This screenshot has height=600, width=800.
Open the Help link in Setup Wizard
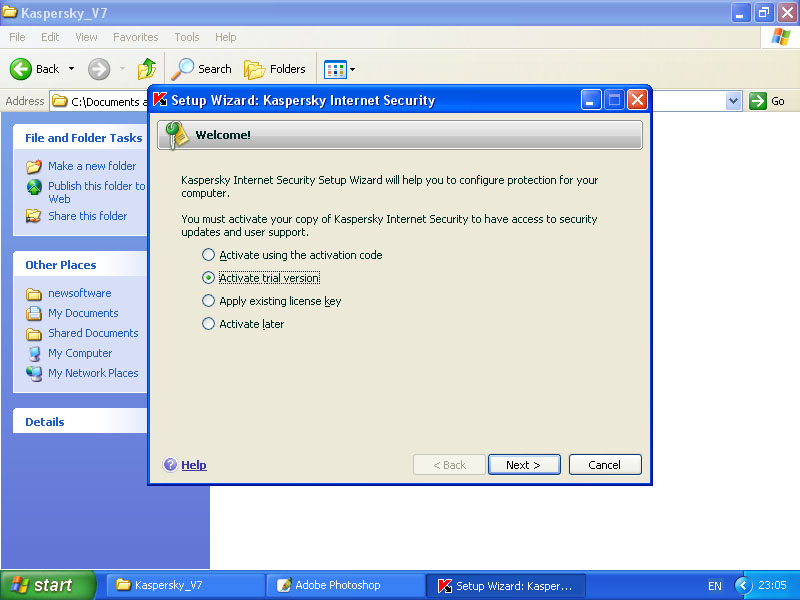[x=194, y=465]
